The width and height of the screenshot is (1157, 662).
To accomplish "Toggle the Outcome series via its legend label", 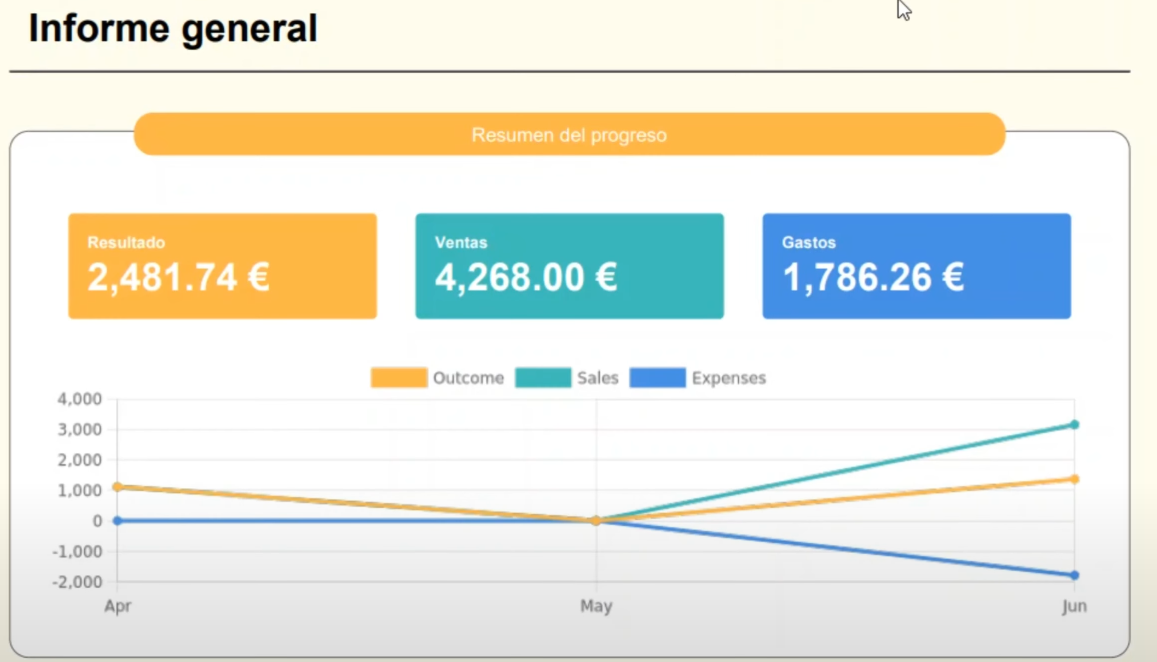I will (x=467, y=378).
